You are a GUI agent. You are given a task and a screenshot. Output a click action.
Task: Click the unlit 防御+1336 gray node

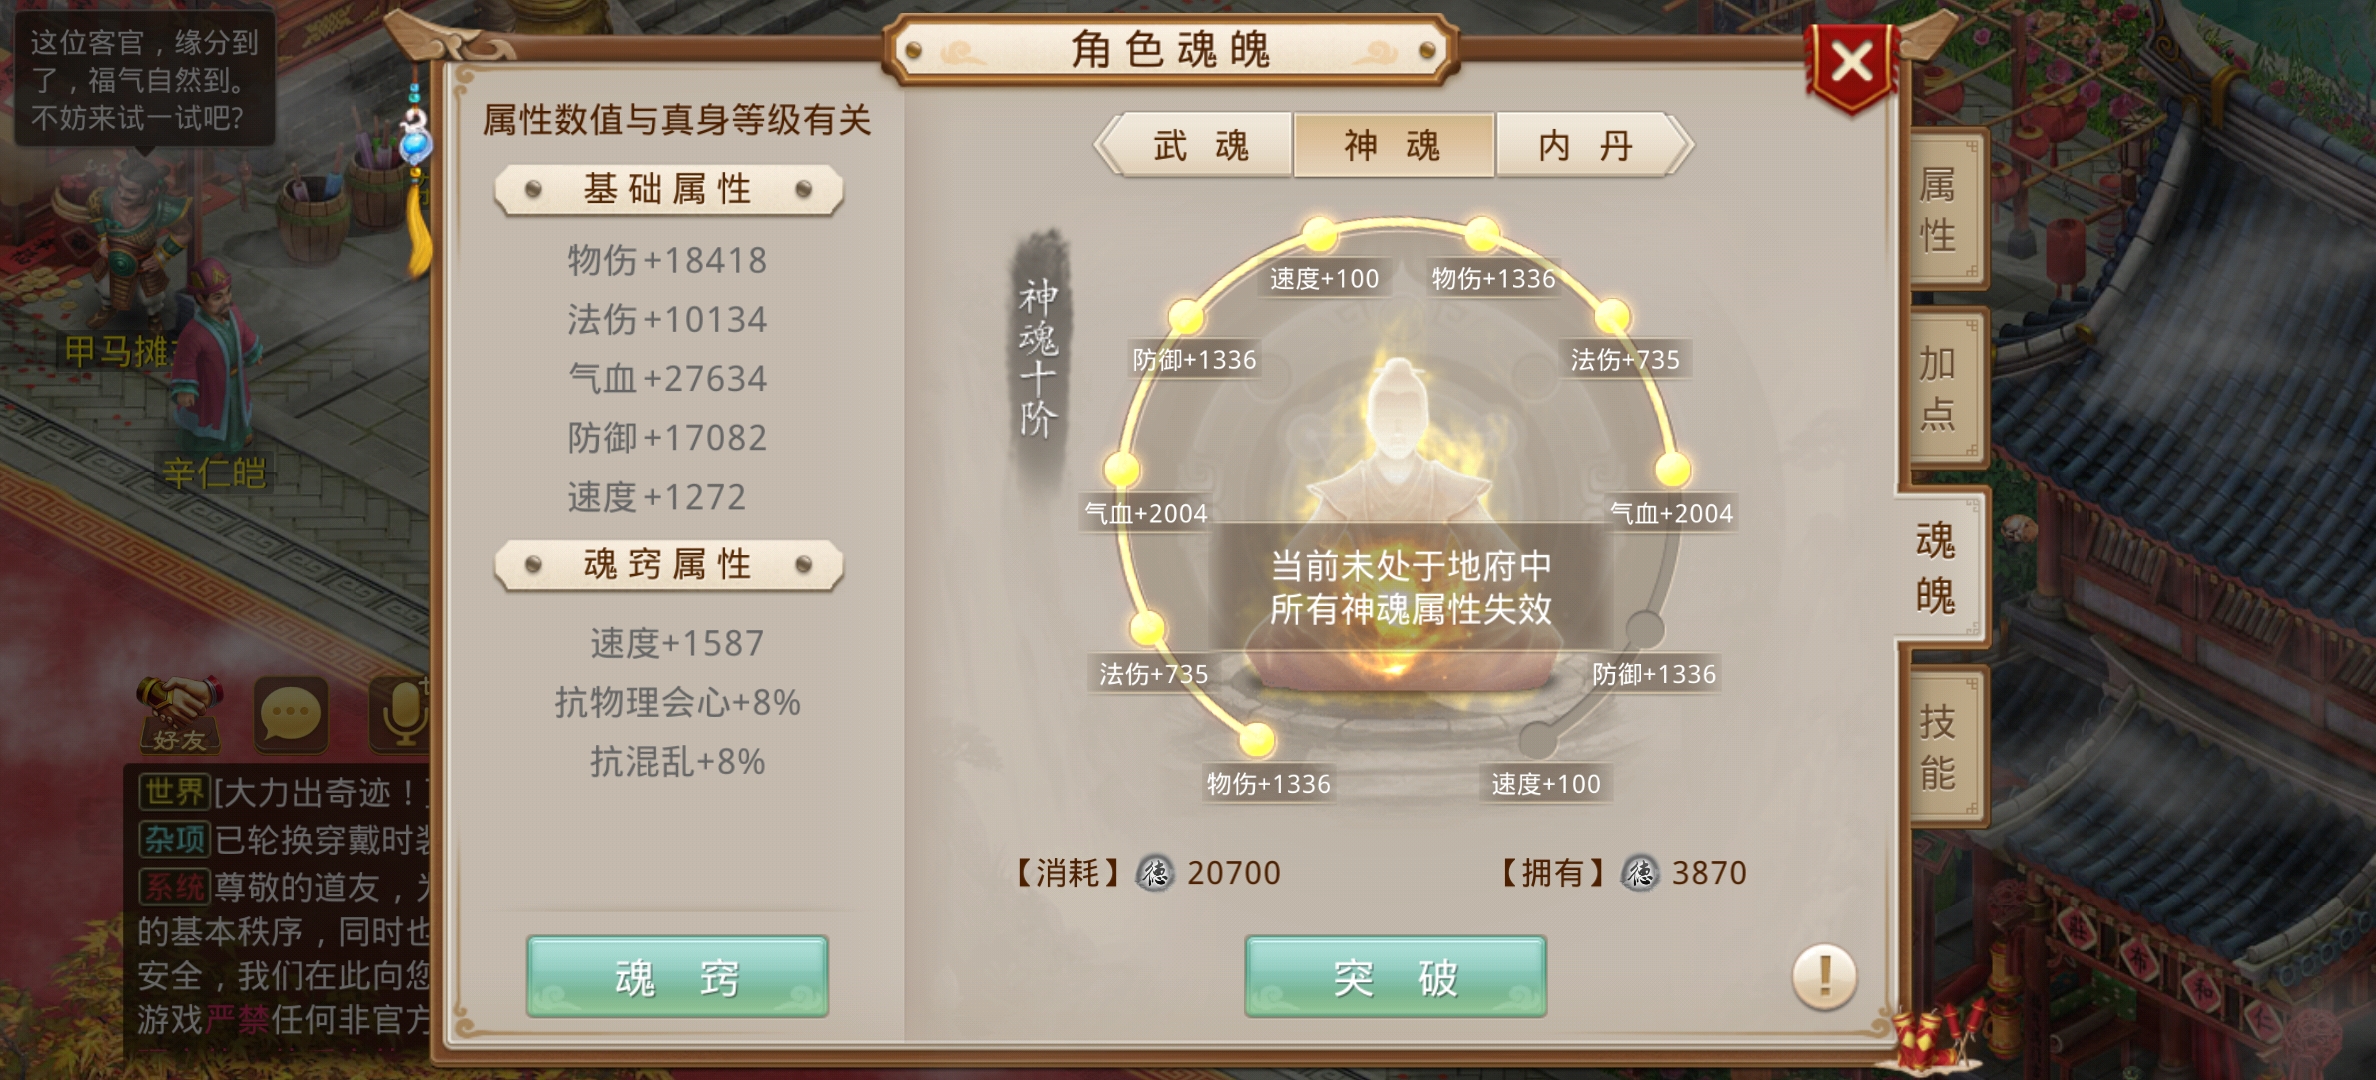pyautogui.click(x=1644, y=630)
